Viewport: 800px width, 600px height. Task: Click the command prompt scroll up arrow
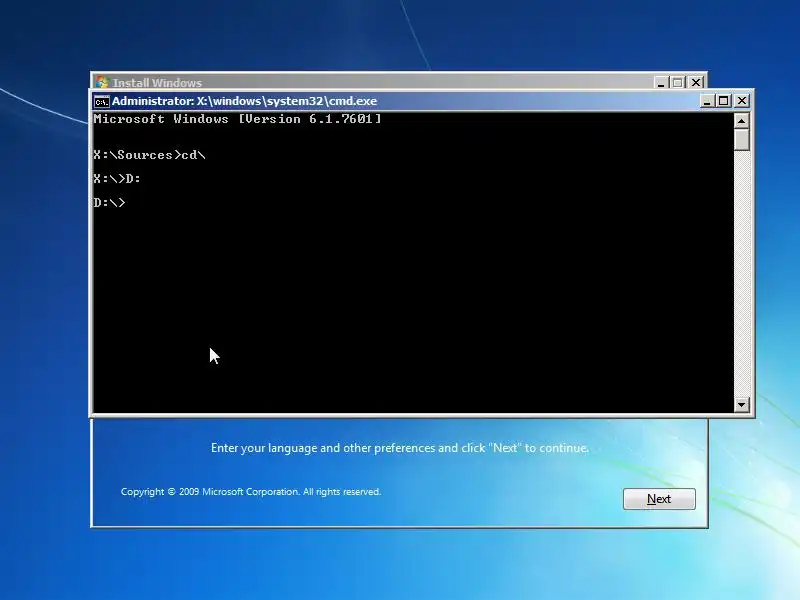click(x=741, y=120)
